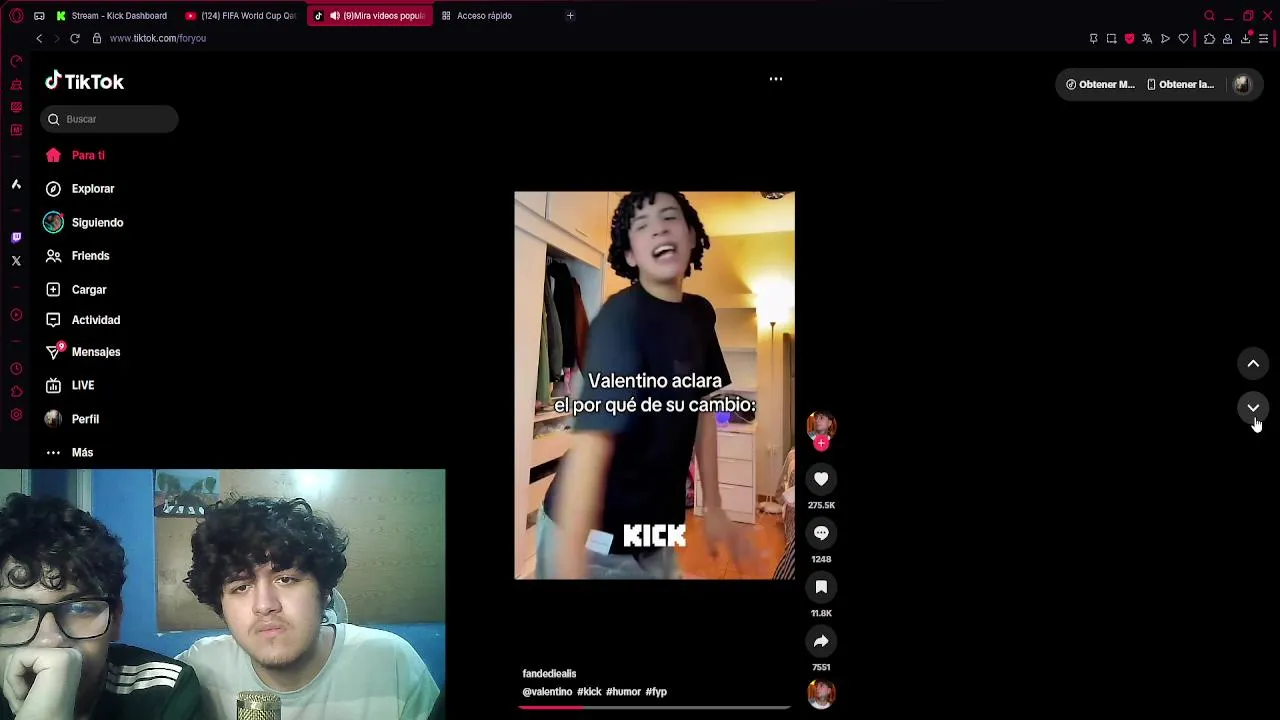Open the Para ti feed

point(75,155)
